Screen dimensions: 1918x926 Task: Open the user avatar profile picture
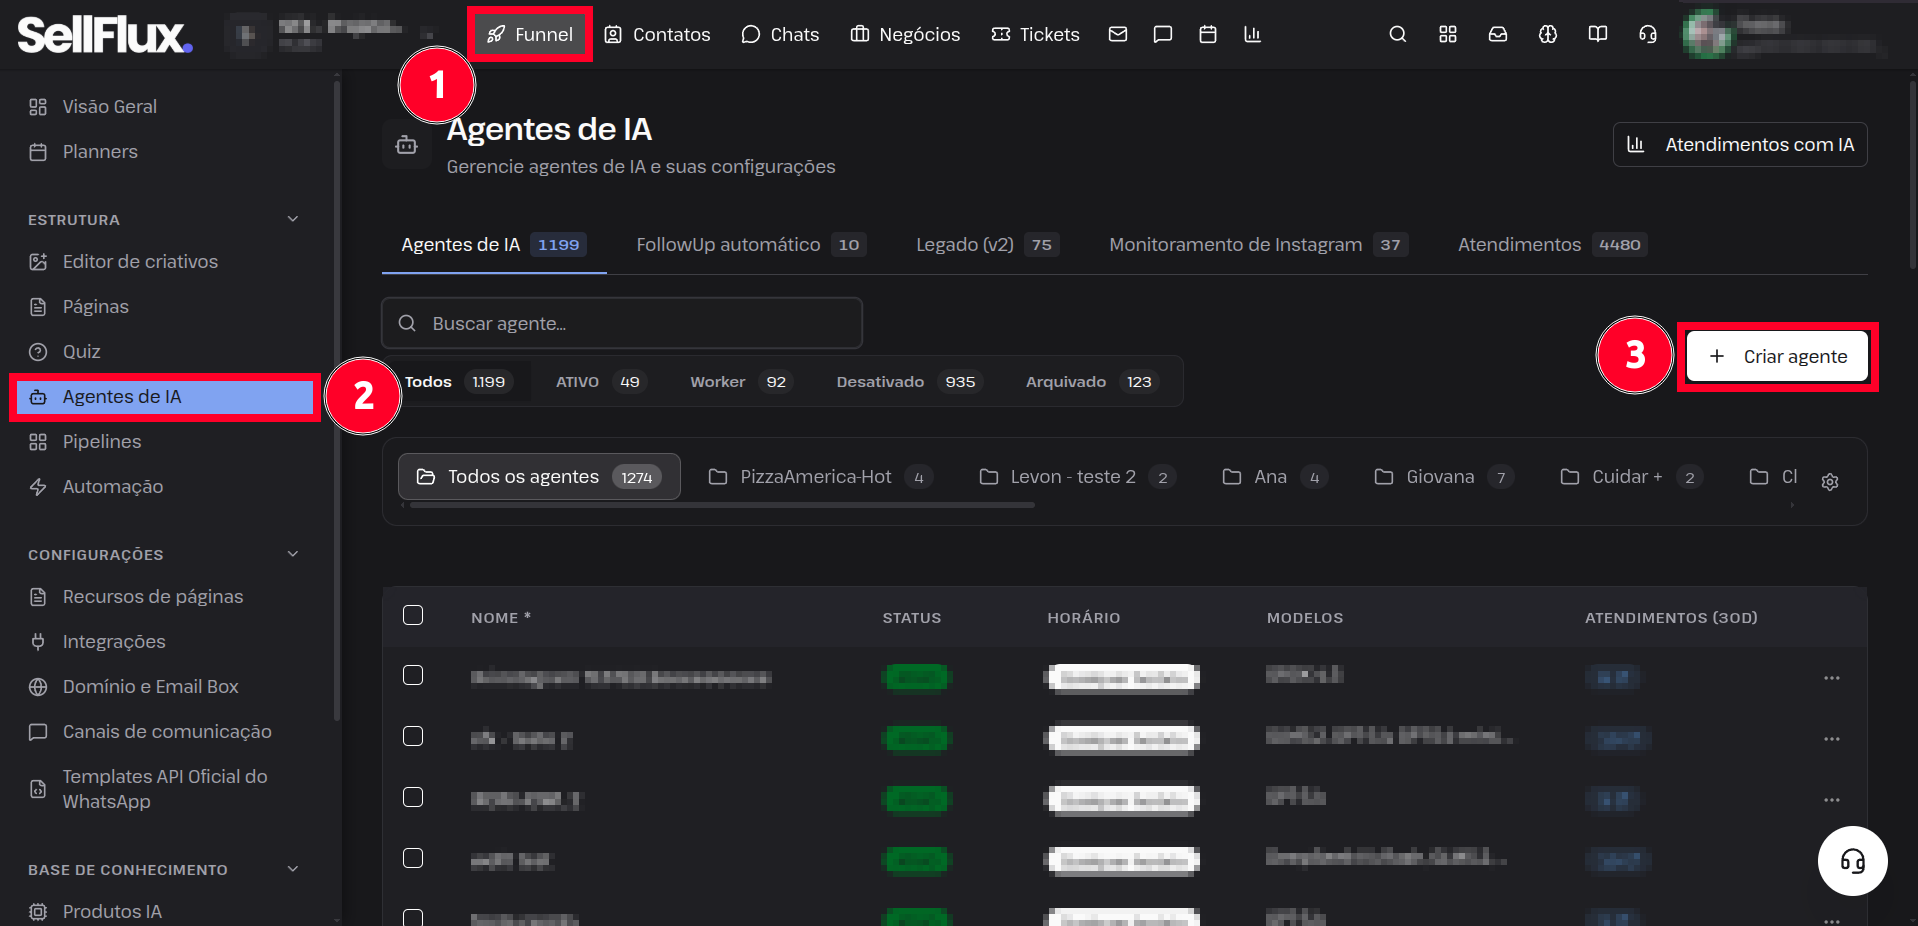pos(1706,34)
